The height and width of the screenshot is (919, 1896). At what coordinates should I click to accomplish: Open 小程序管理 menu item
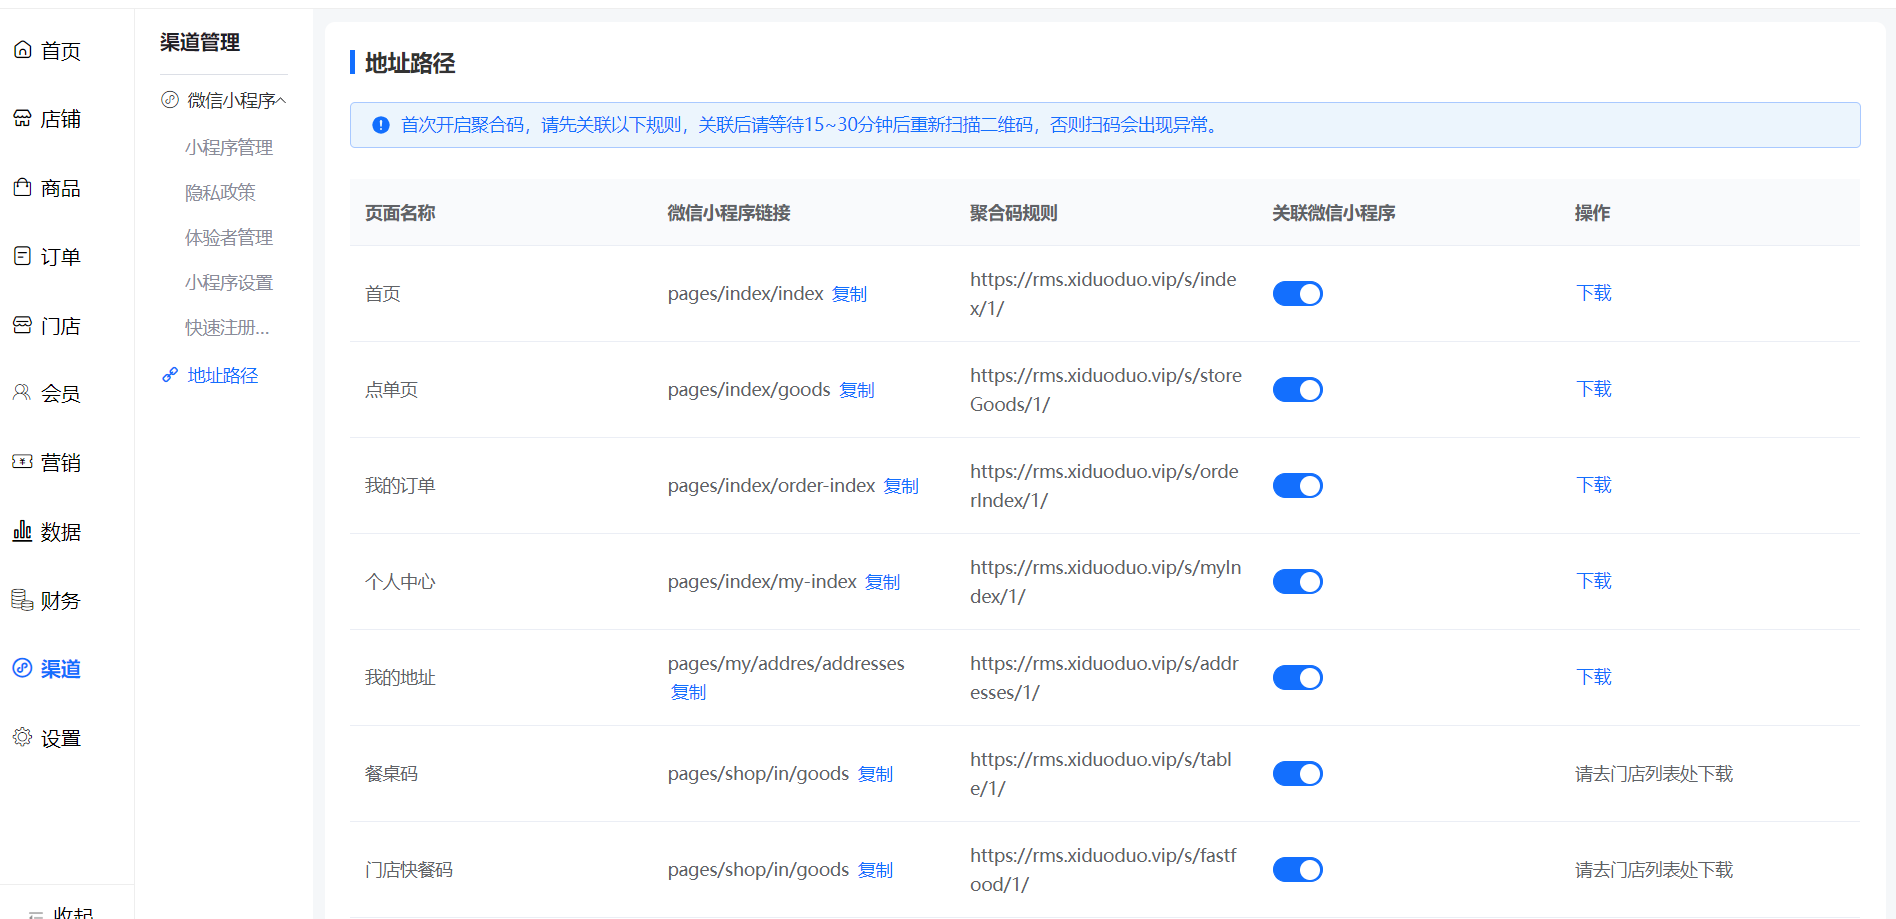click(228, 148)
